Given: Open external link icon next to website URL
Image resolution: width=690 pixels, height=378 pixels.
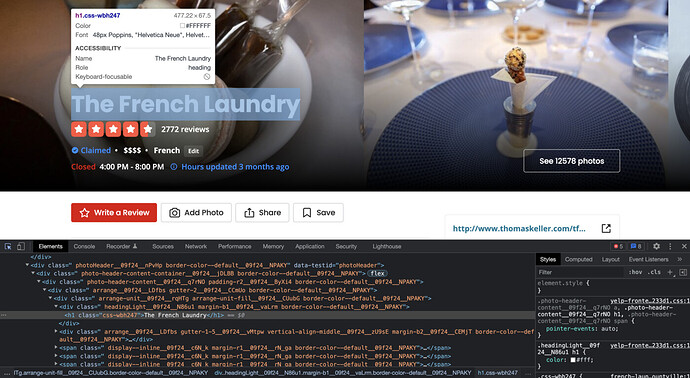Looking at the screenshot, I should tap(606, 228).
